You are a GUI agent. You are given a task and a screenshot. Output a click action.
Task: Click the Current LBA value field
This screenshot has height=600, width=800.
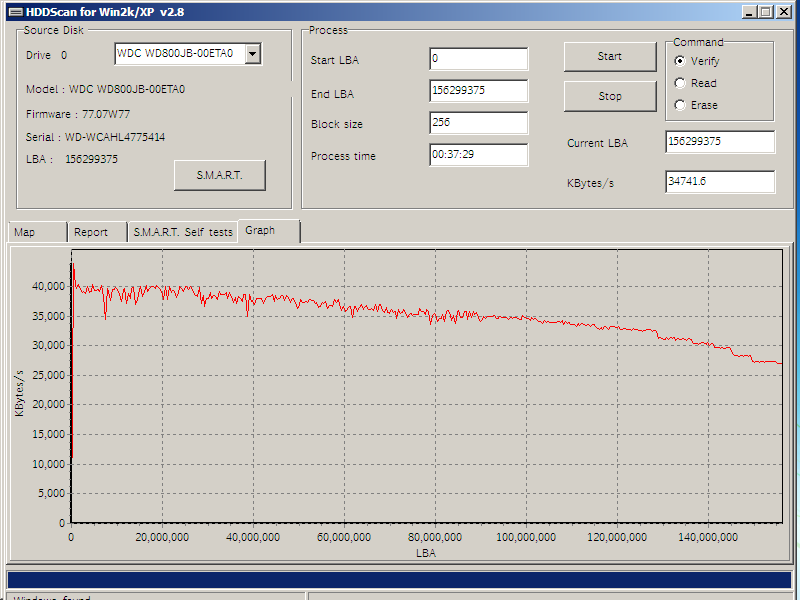pos(719,142)
